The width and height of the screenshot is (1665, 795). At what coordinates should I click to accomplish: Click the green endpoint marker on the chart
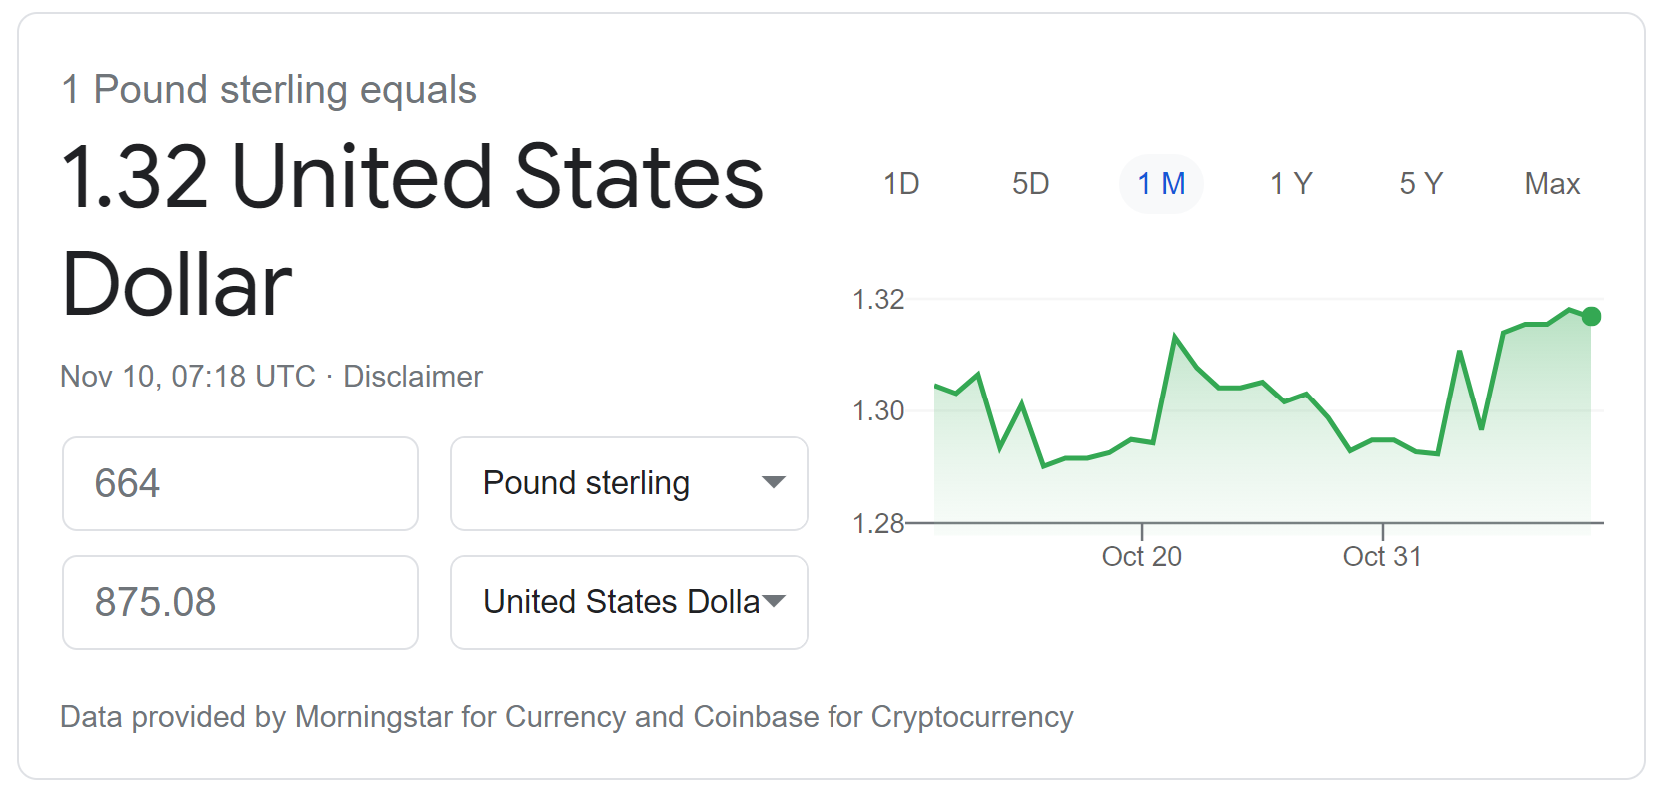coord(1589,316)
